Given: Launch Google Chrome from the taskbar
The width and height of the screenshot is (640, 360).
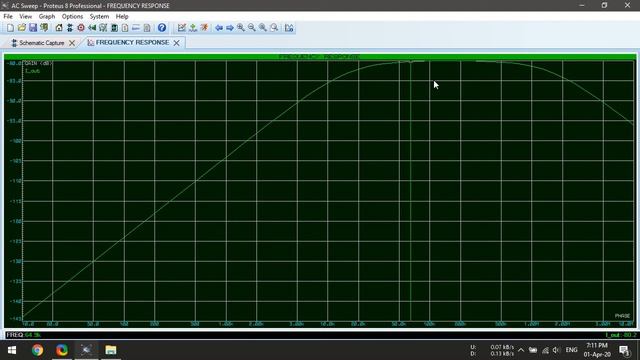Looking at the screenshot, I should click(x=38, y=350).
